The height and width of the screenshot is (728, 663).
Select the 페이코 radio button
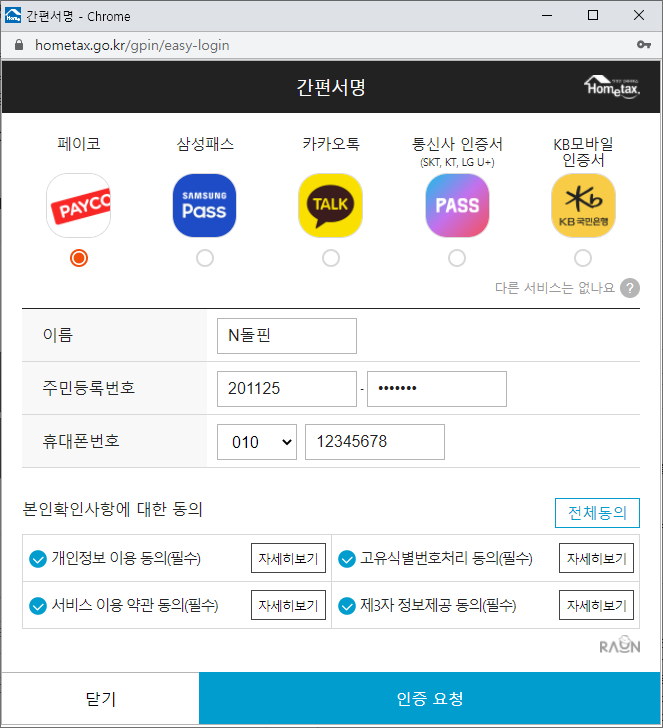coord(79,258)
